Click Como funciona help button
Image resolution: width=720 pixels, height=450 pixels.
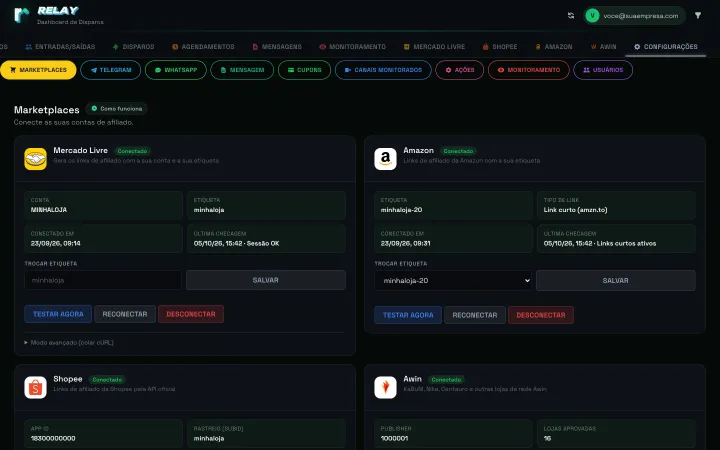point(117,109)
